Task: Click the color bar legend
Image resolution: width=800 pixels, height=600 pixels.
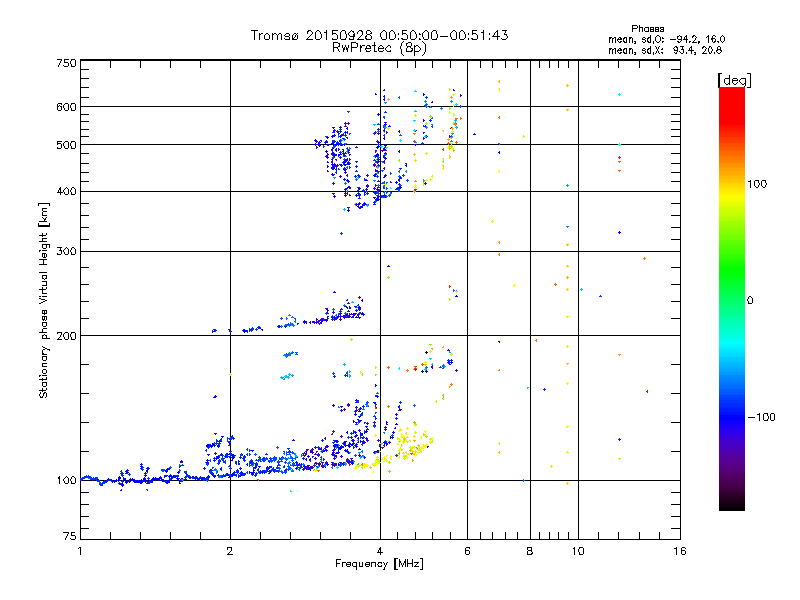Action: pyautogui.click(x=732, y=298)
